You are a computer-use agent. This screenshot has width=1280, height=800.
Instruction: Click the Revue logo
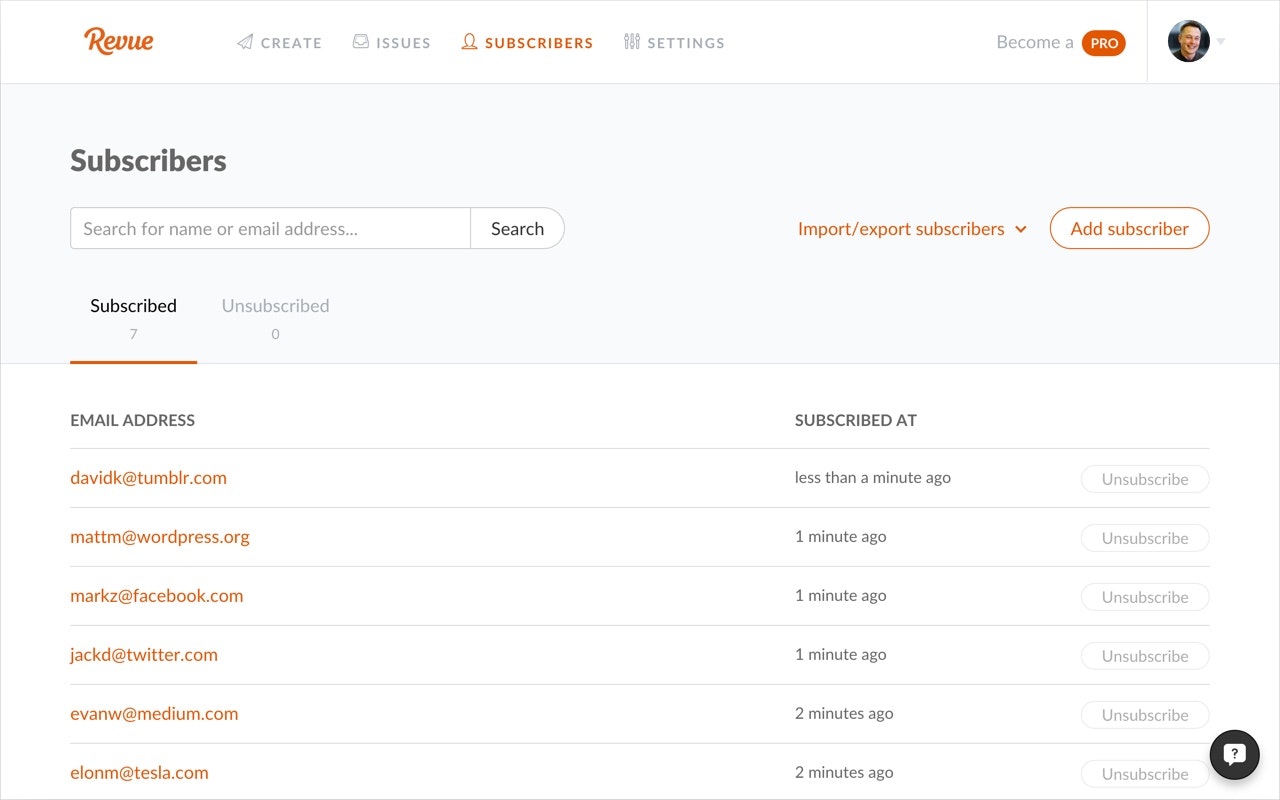point(119,40)
